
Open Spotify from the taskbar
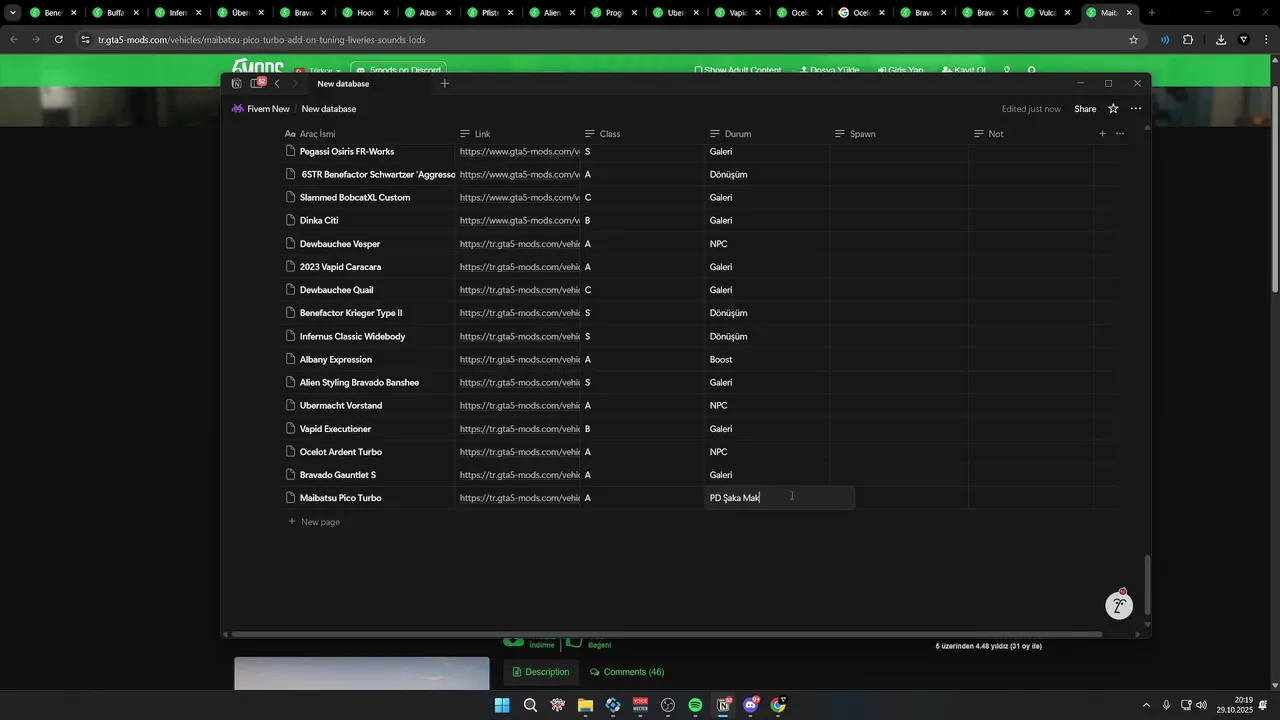point(695,705)
